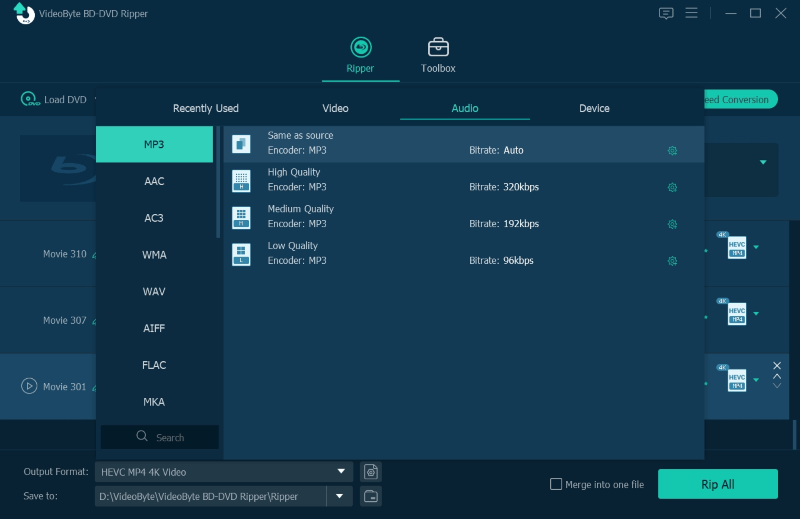Switch to the Device tab
Image resolution: width=800 pixels, height=519 pixels.
594,108
